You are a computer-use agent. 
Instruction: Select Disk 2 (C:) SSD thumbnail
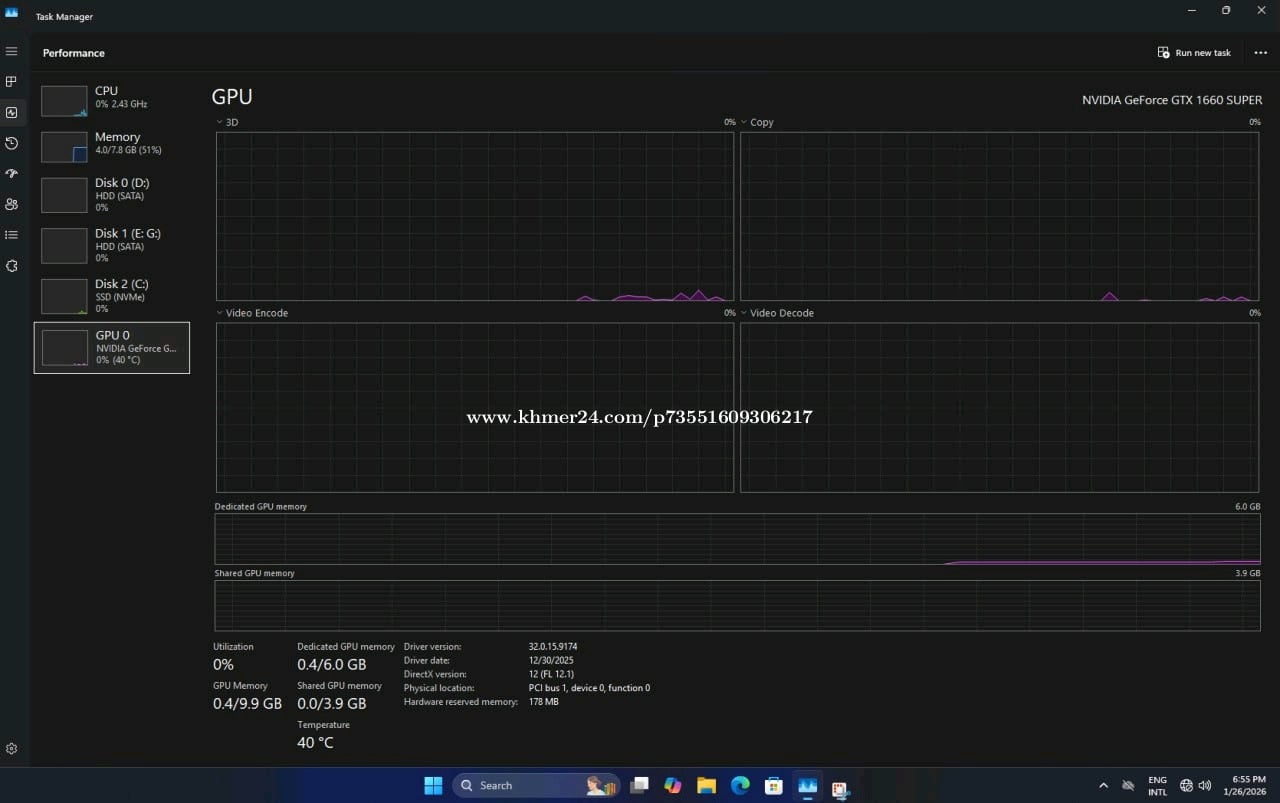click(111, 296)
